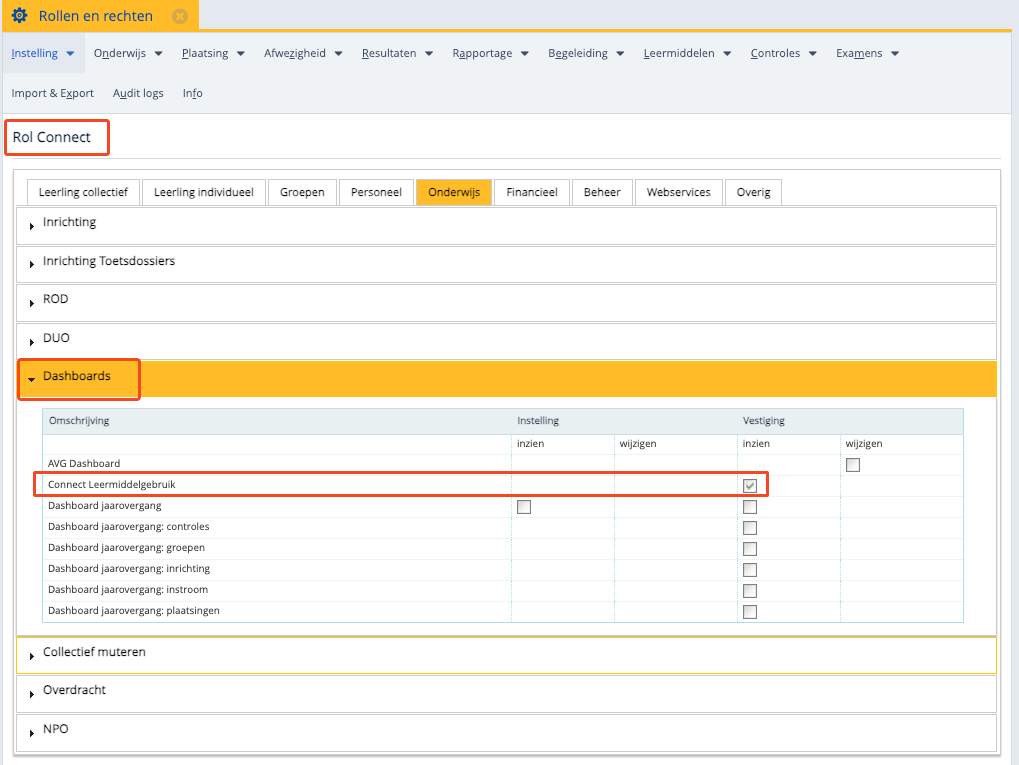Expand the Collectief muteren section
The height and width of the screenshot is (765, 1019).
tap(93, 652)
